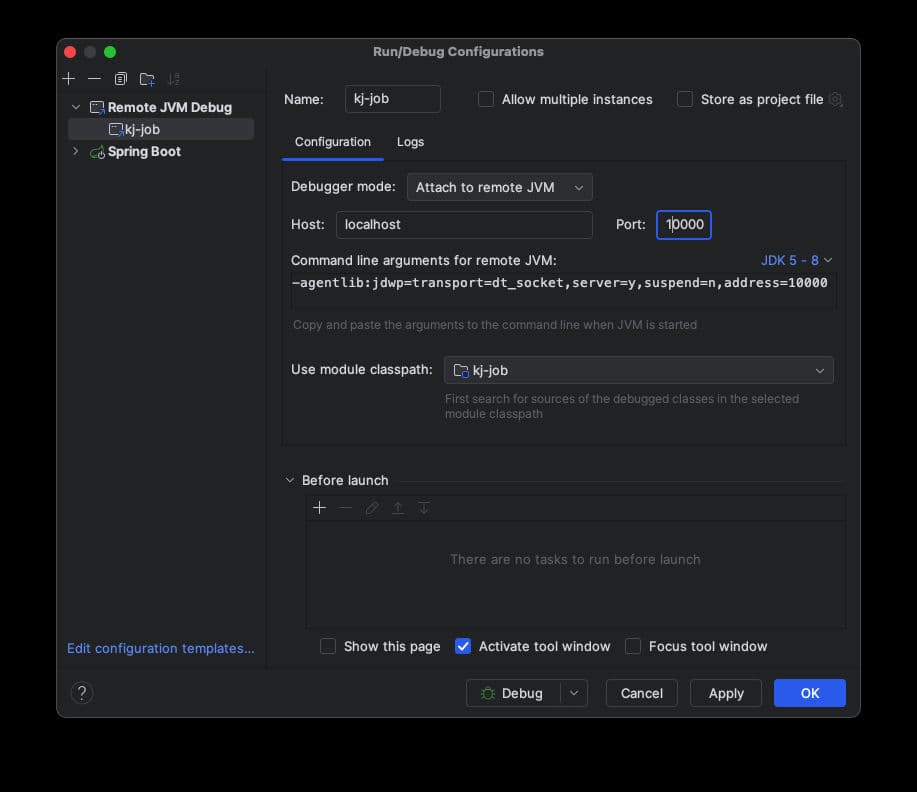Click the Move into new folder icon
This screenshot has height=792, width=917.
147,79
